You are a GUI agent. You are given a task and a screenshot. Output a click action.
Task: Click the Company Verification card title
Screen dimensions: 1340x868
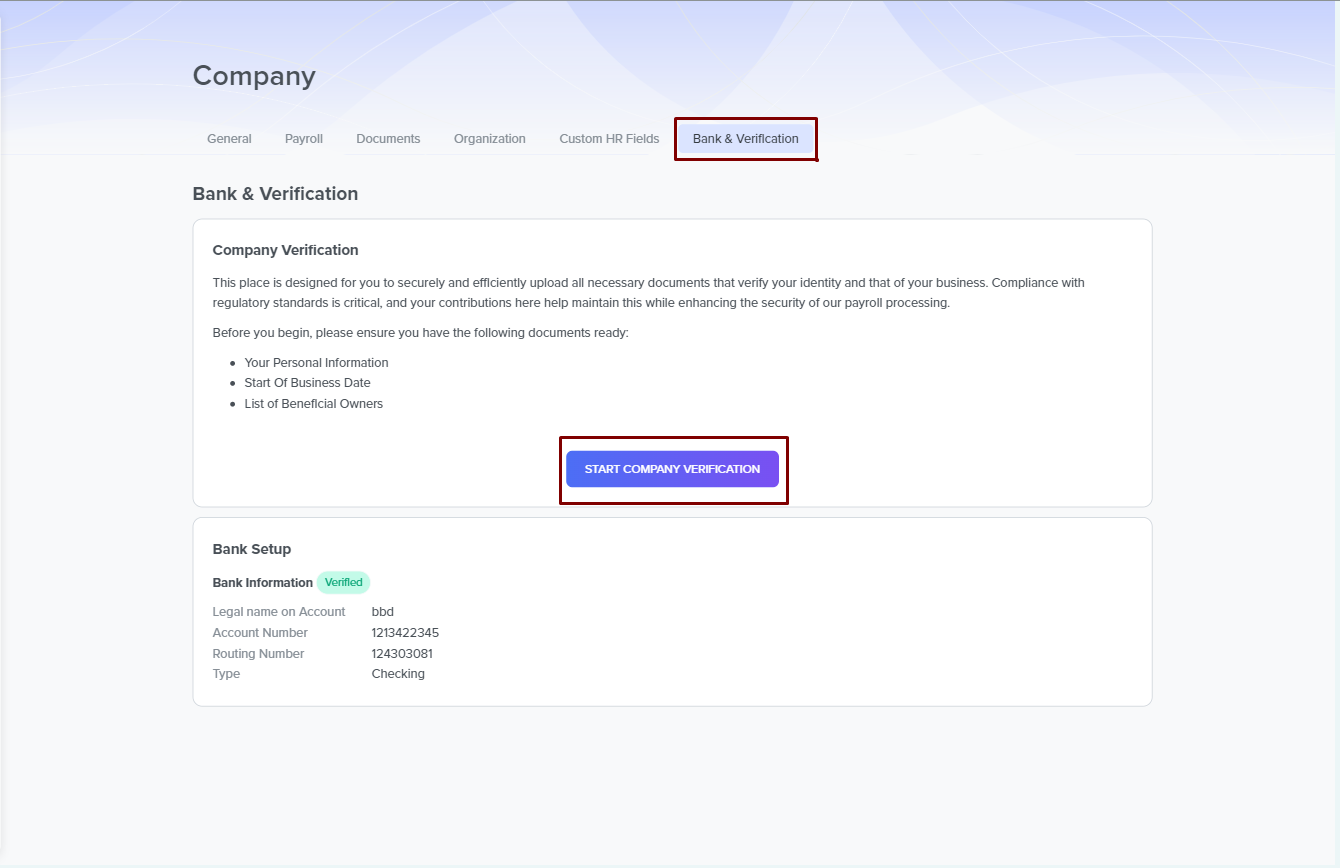[285, 250]
